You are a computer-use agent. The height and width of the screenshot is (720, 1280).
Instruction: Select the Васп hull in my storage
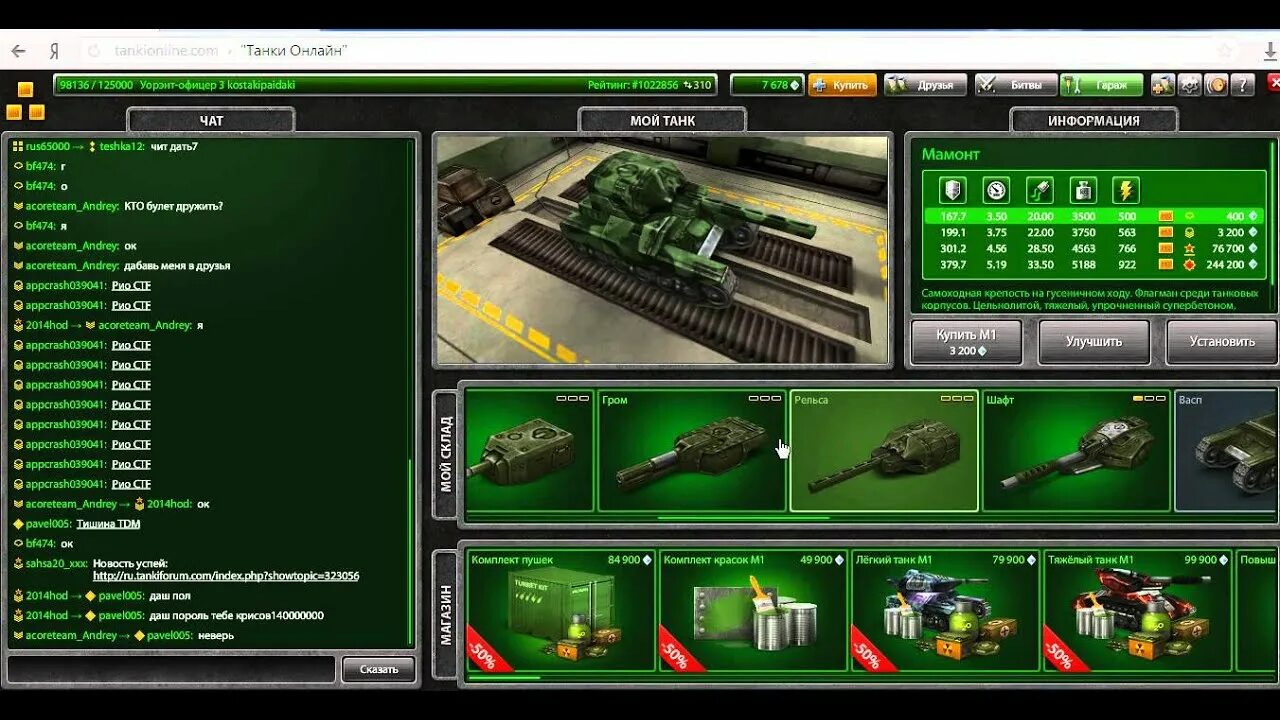point(1227,450)
